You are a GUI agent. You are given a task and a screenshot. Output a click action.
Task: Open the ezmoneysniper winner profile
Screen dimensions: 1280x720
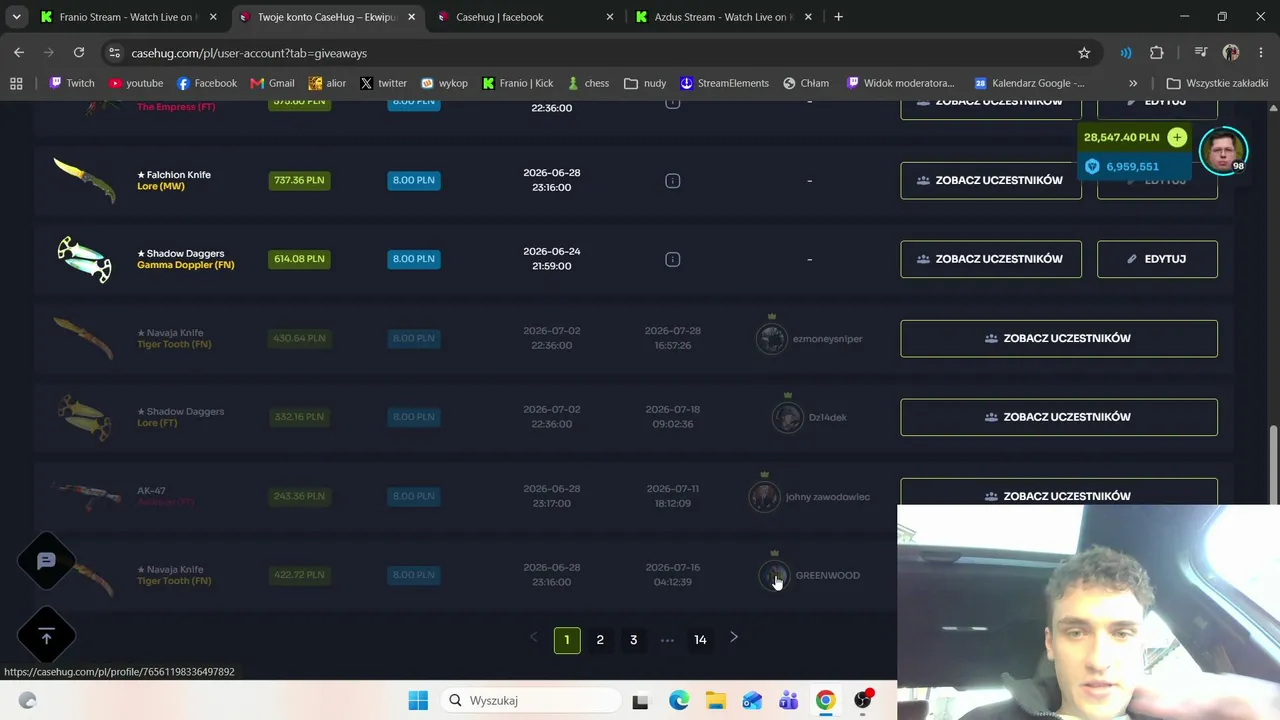pyautogui.click(x=809, y=338)
